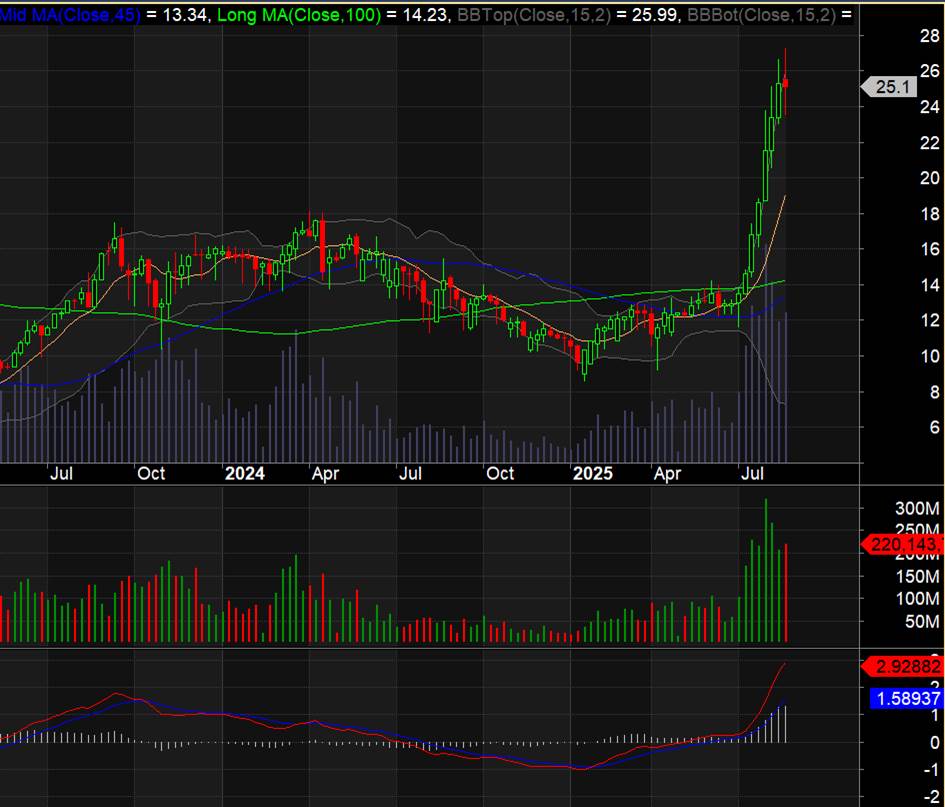The height and width of the screenshot is (807, 945).
Task: Click the 6 price axis label
Action: [x=935, y=427]
